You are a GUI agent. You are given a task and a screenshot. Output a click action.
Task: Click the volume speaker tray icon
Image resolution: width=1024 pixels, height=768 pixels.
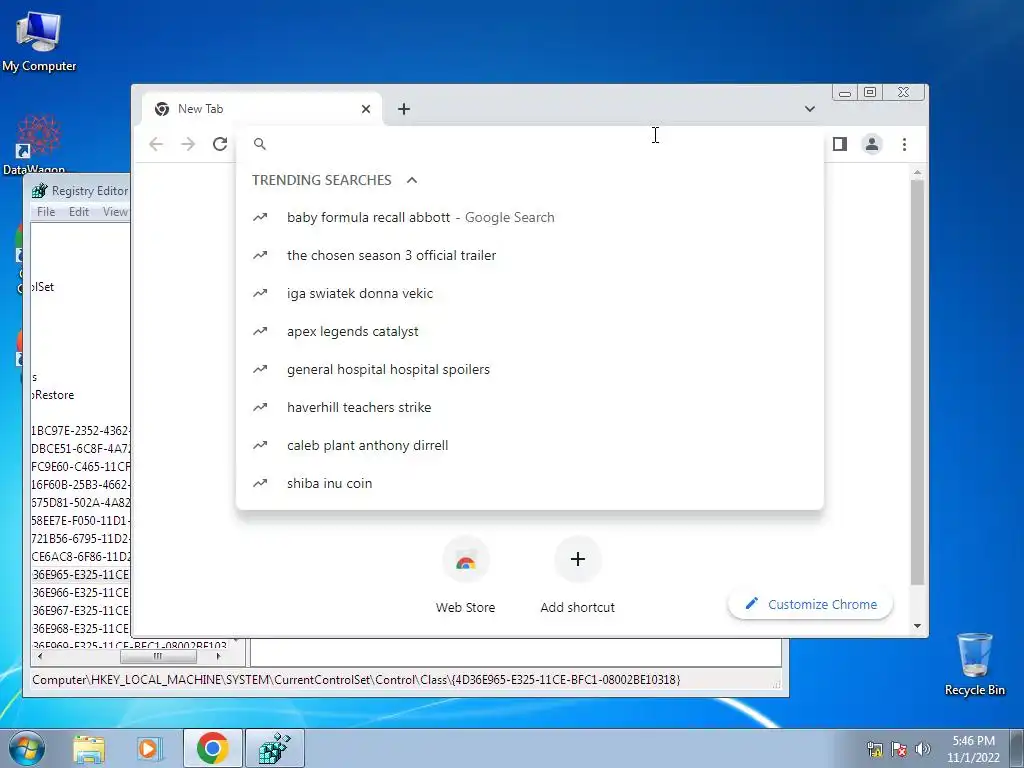coord(923,750)
